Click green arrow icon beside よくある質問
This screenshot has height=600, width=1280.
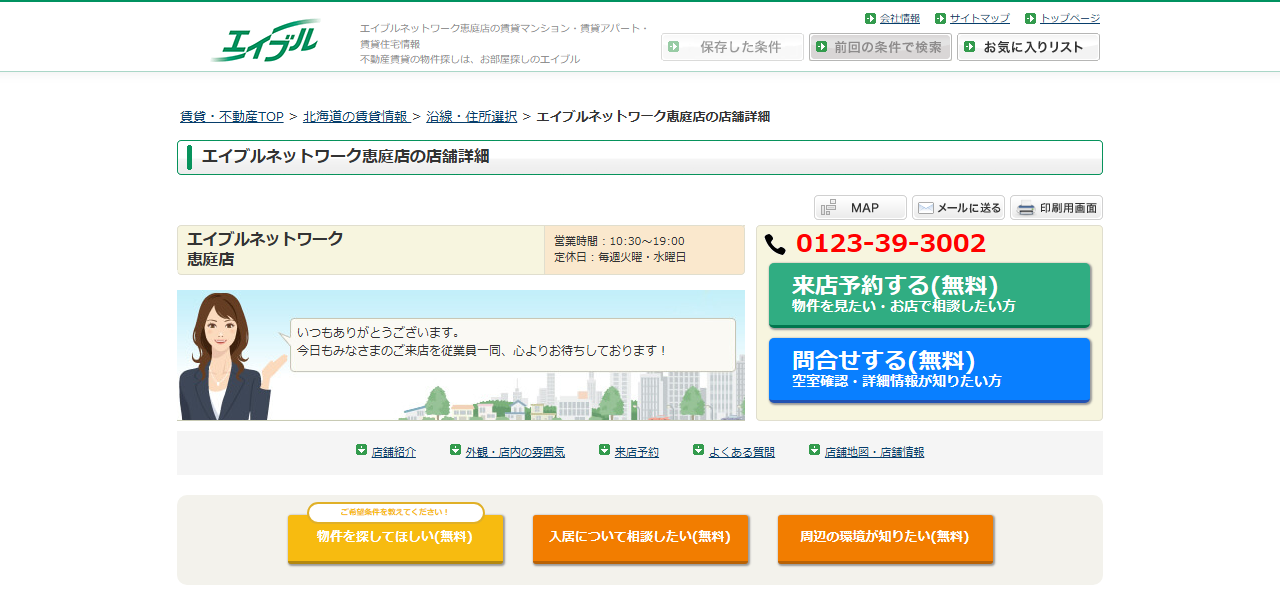(699, 450)
